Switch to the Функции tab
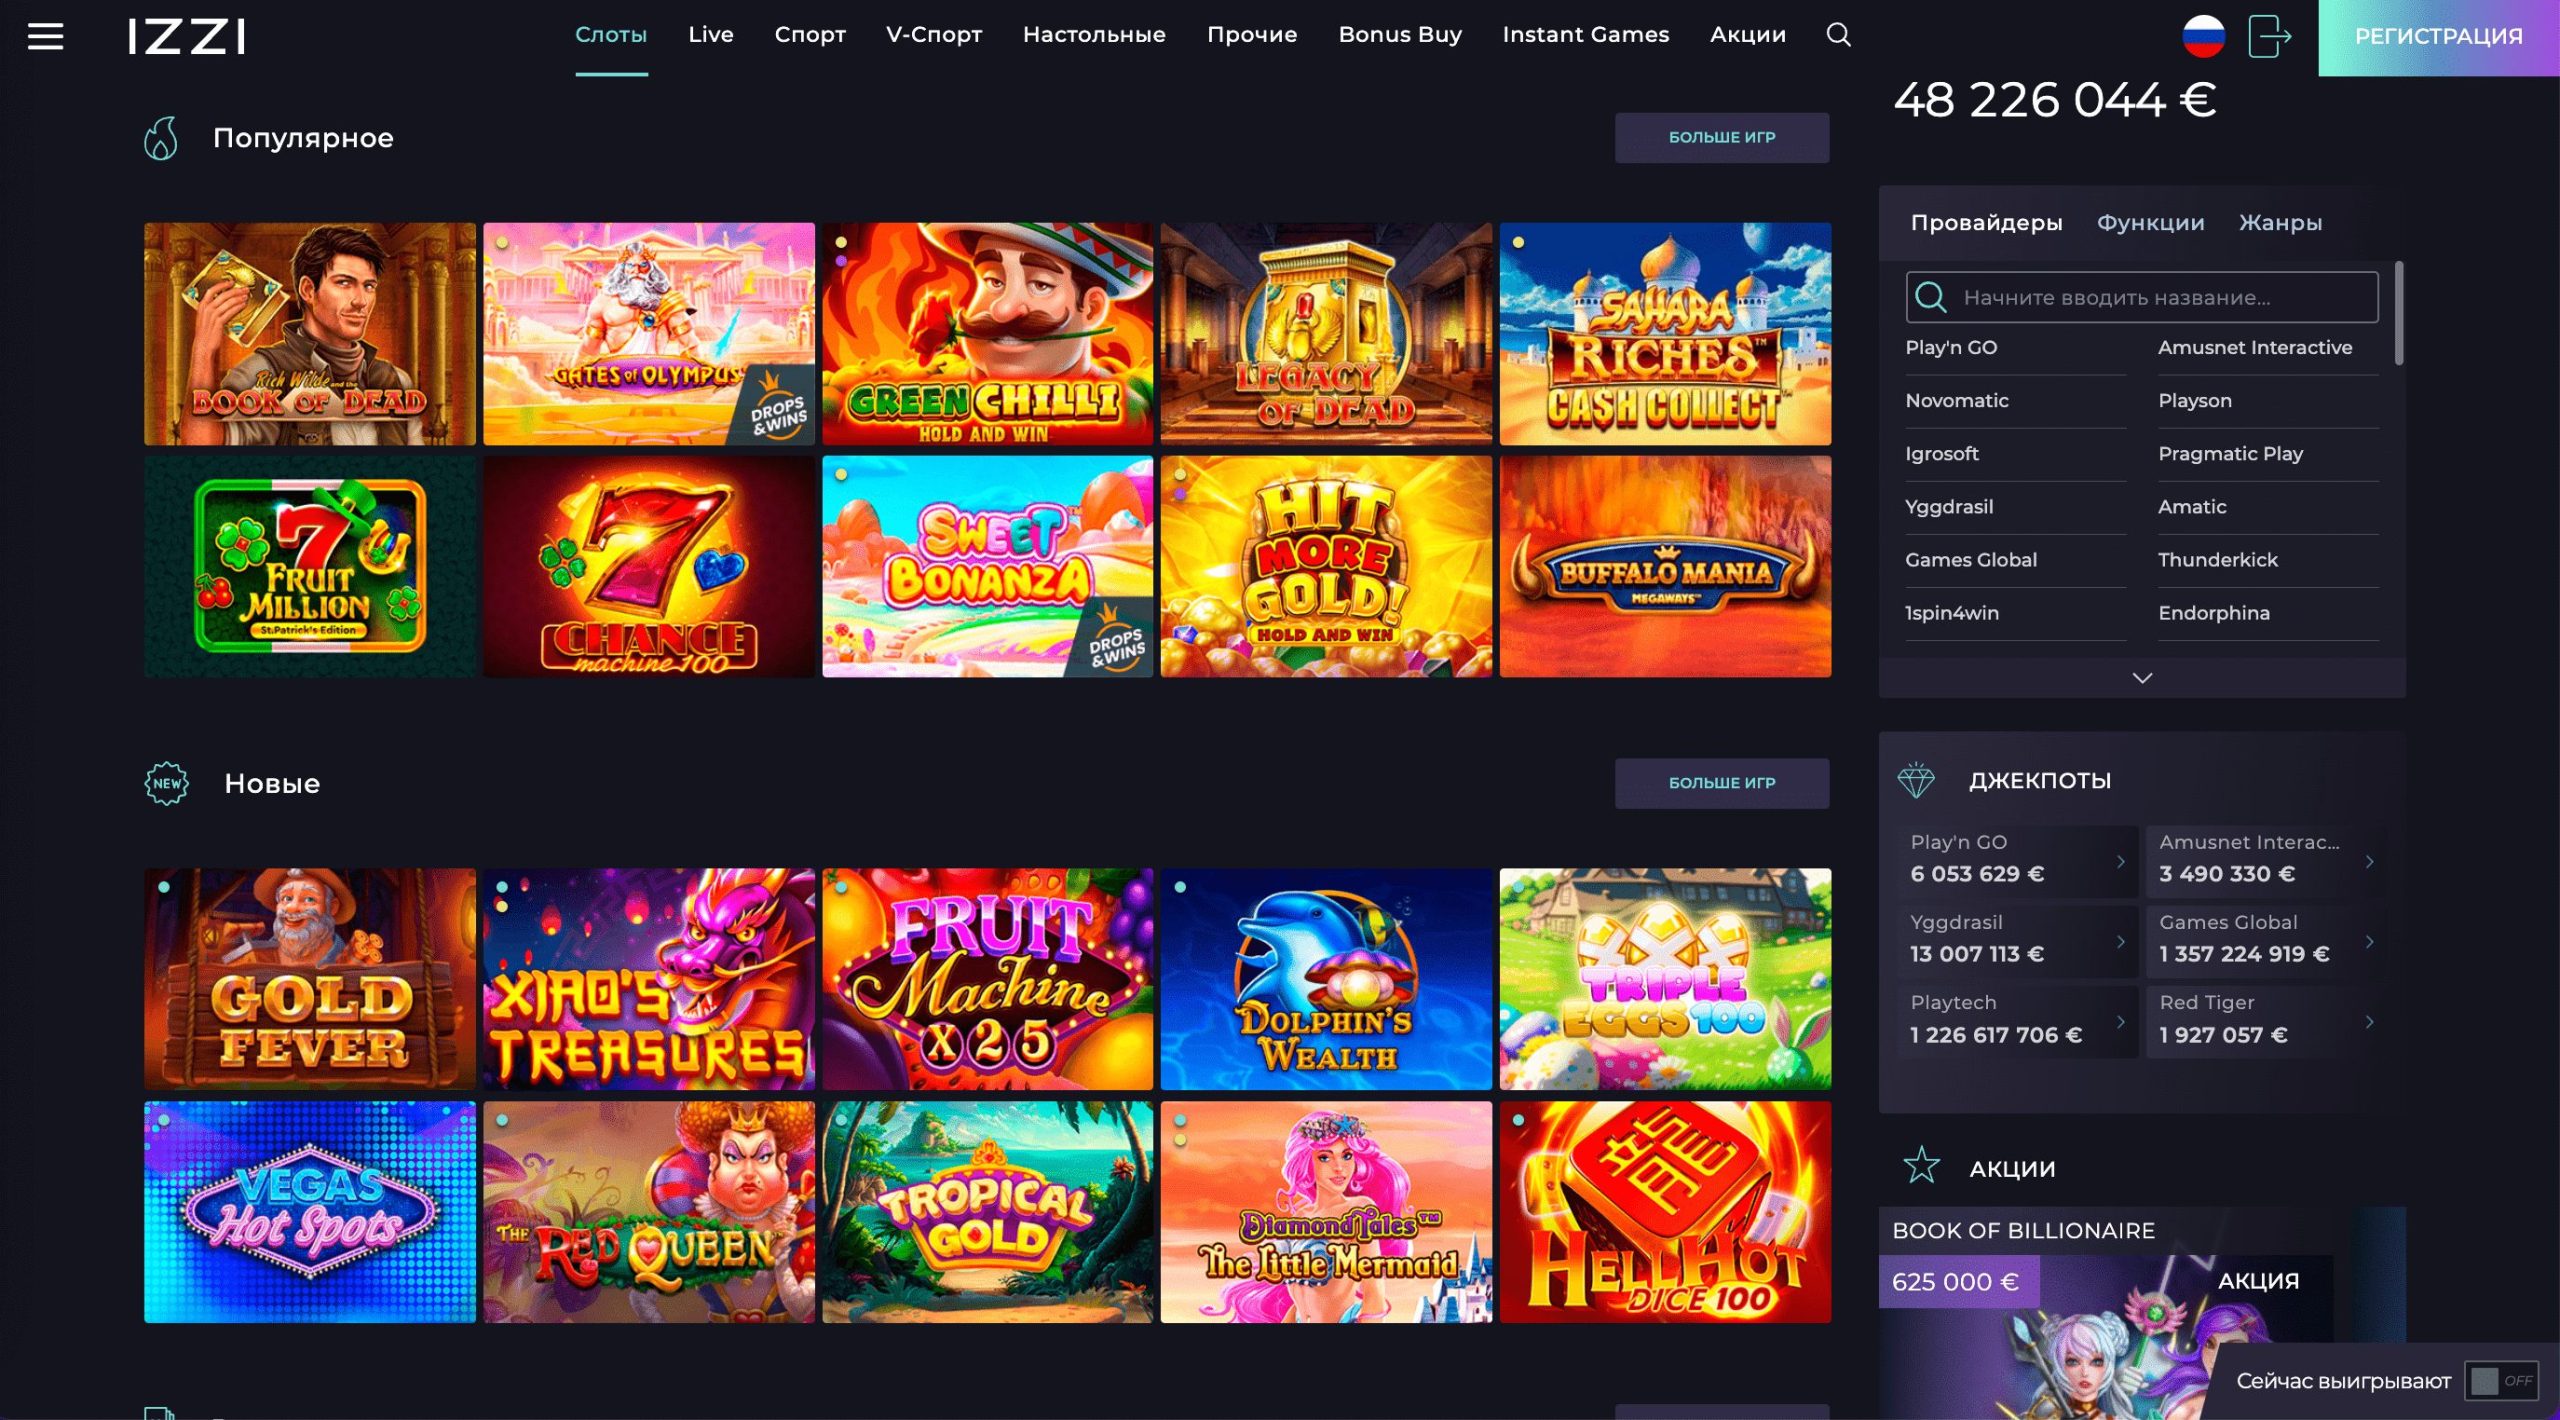 [2150, 223]
